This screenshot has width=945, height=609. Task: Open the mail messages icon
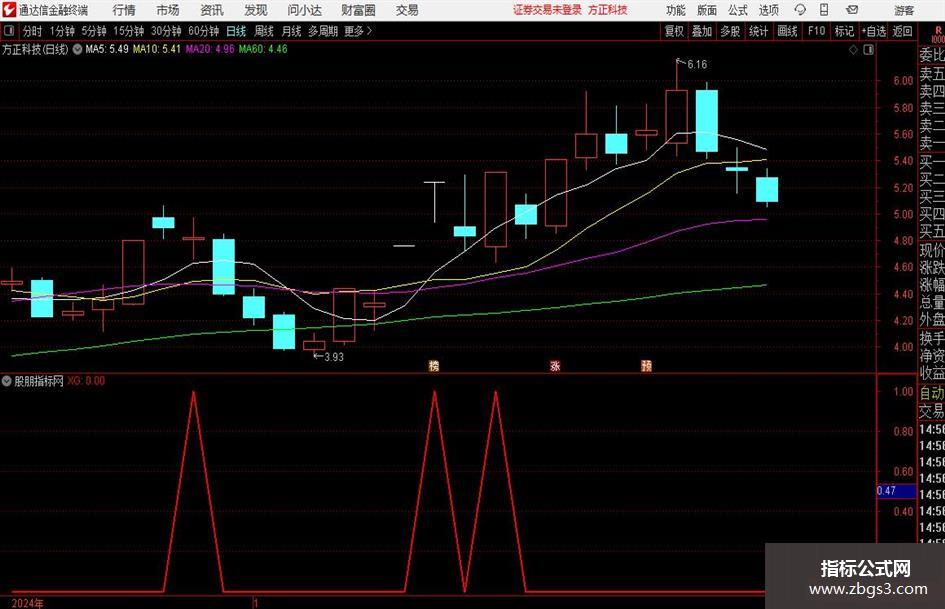(x=852, y=10)
